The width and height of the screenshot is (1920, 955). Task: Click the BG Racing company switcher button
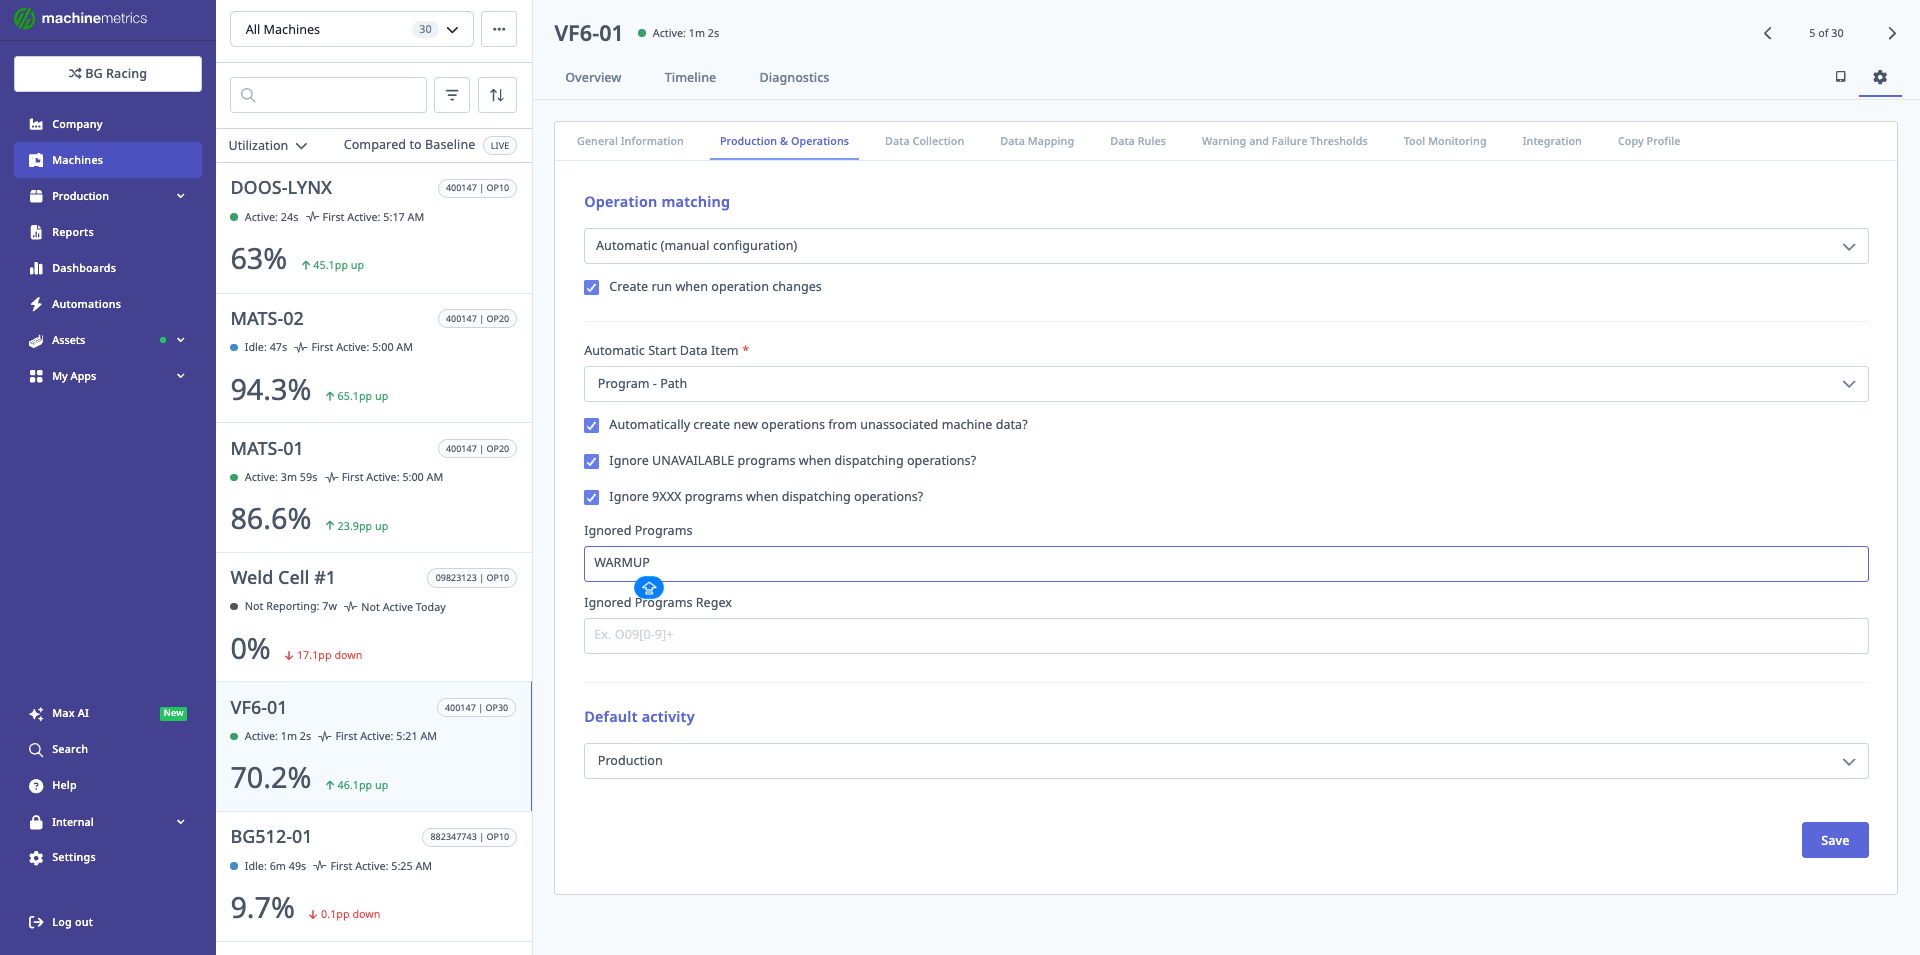[108, 74]
